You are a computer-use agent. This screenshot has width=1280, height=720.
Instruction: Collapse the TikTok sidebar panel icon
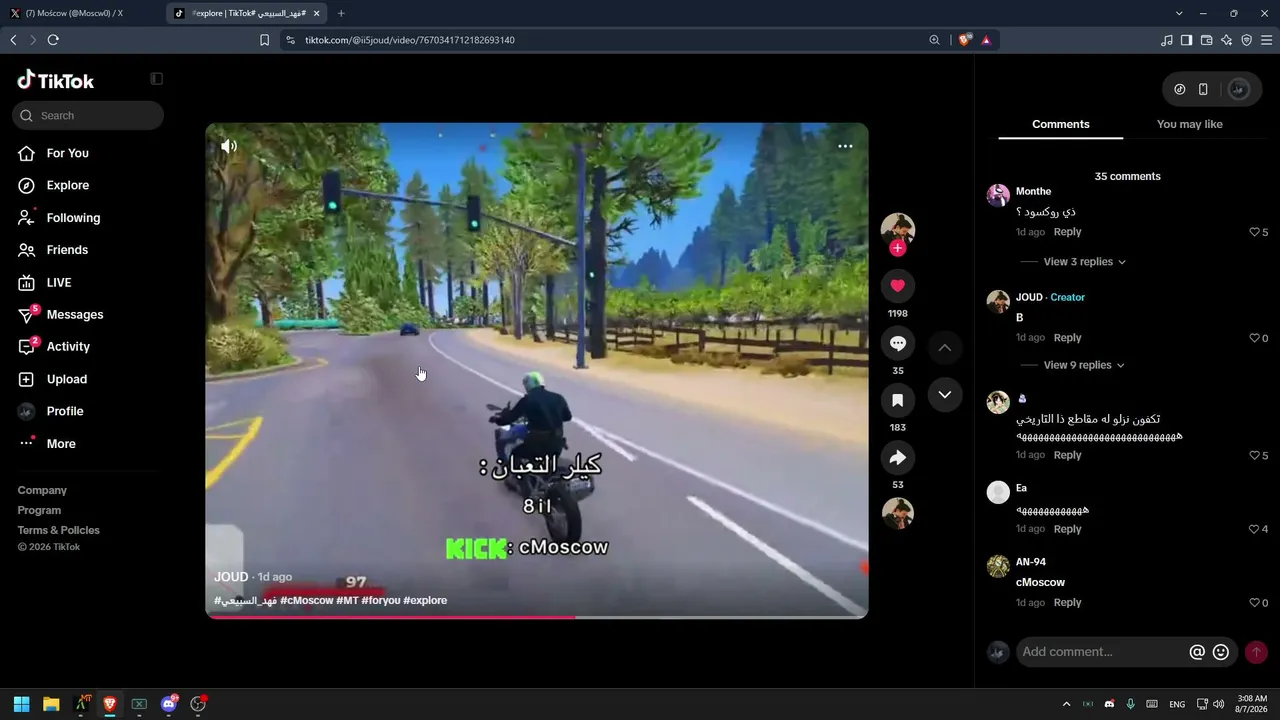tap(156, 79)
